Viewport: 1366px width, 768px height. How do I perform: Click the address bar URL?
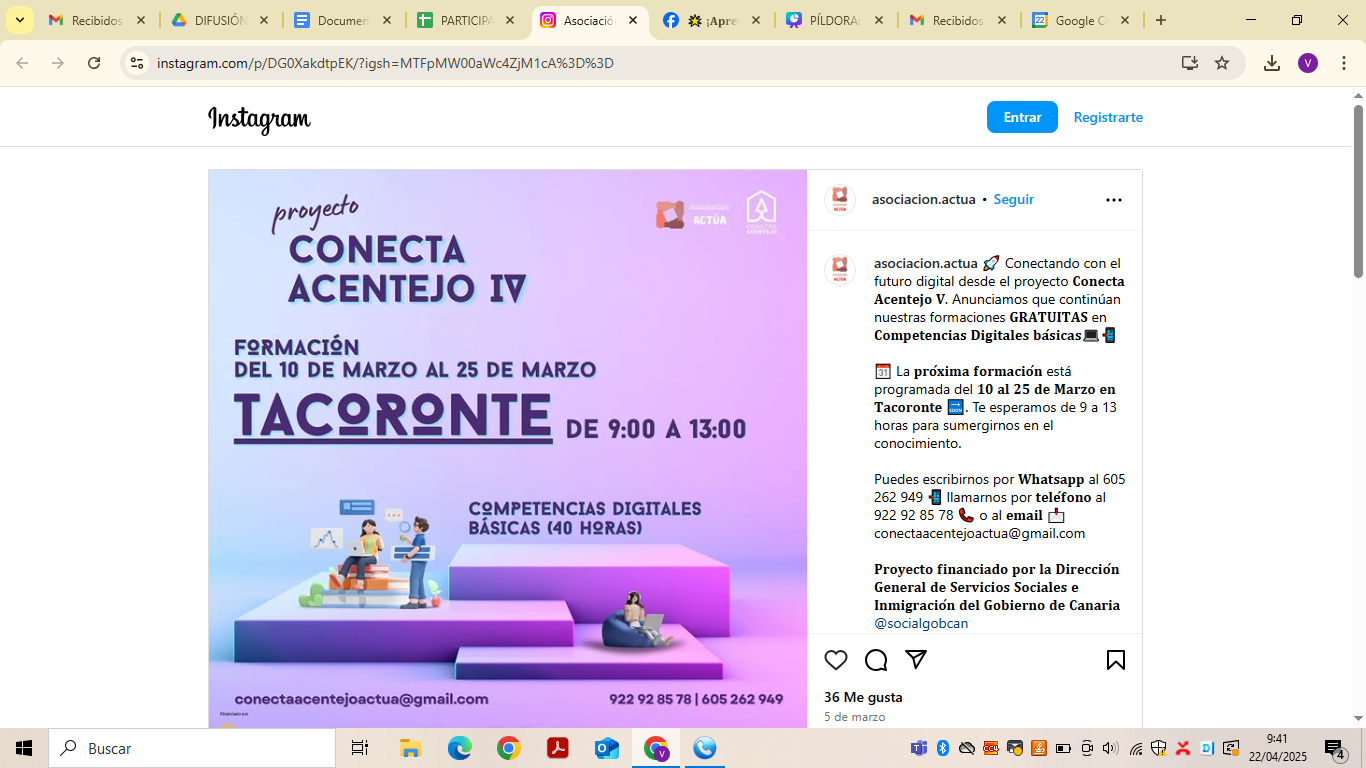(385, 63)
